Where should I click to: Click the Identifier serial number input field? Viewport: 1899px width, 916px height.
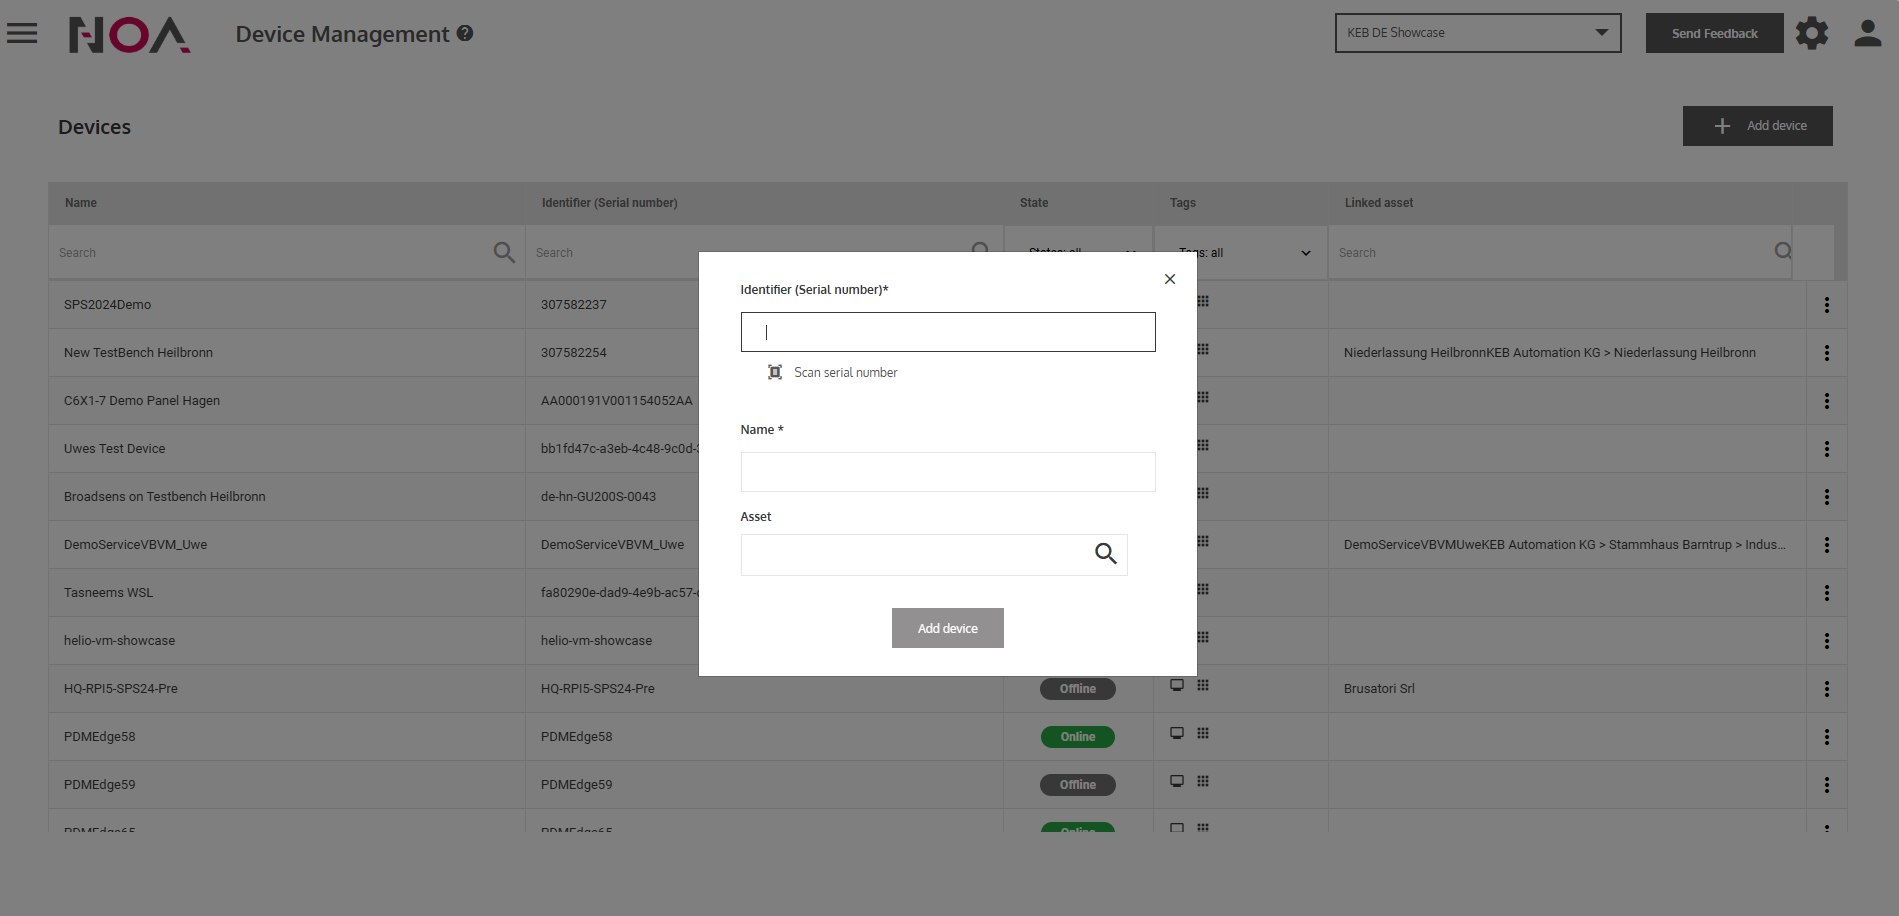(947, 332)
